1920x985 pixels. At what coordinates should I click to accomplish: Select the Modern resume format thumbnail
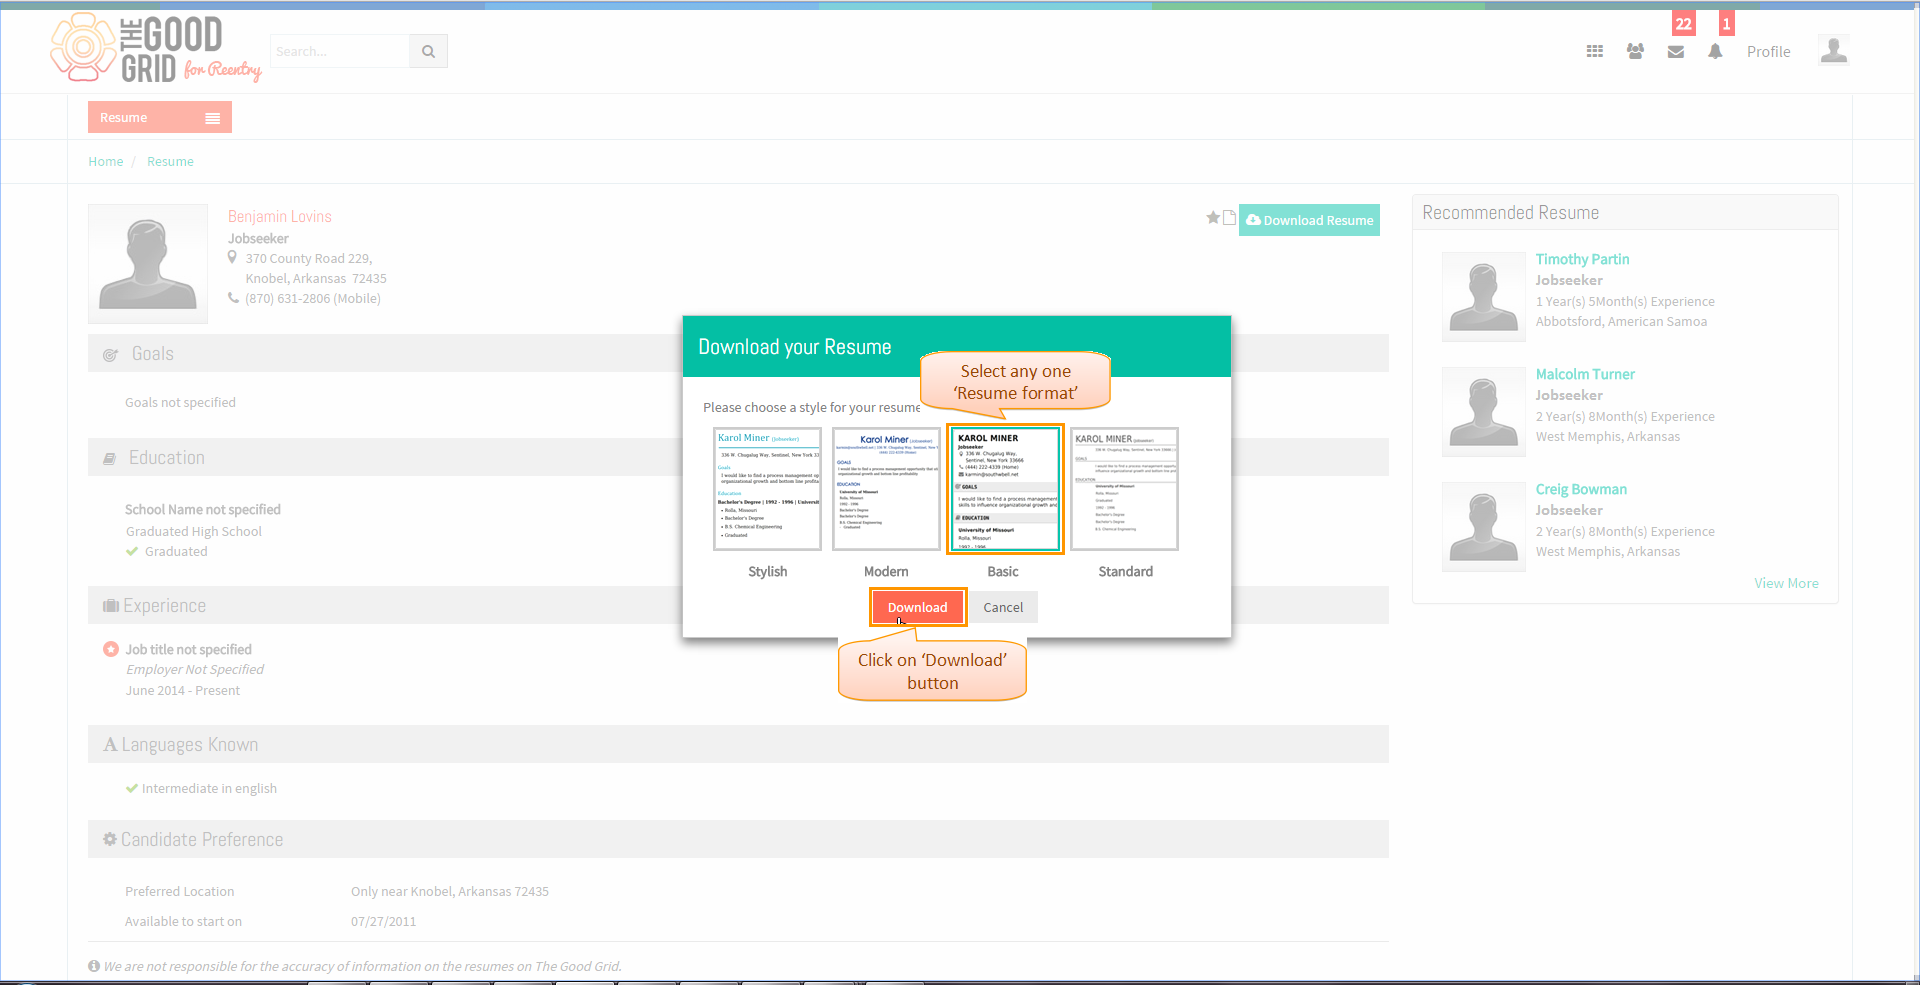[x=886, y=489]
